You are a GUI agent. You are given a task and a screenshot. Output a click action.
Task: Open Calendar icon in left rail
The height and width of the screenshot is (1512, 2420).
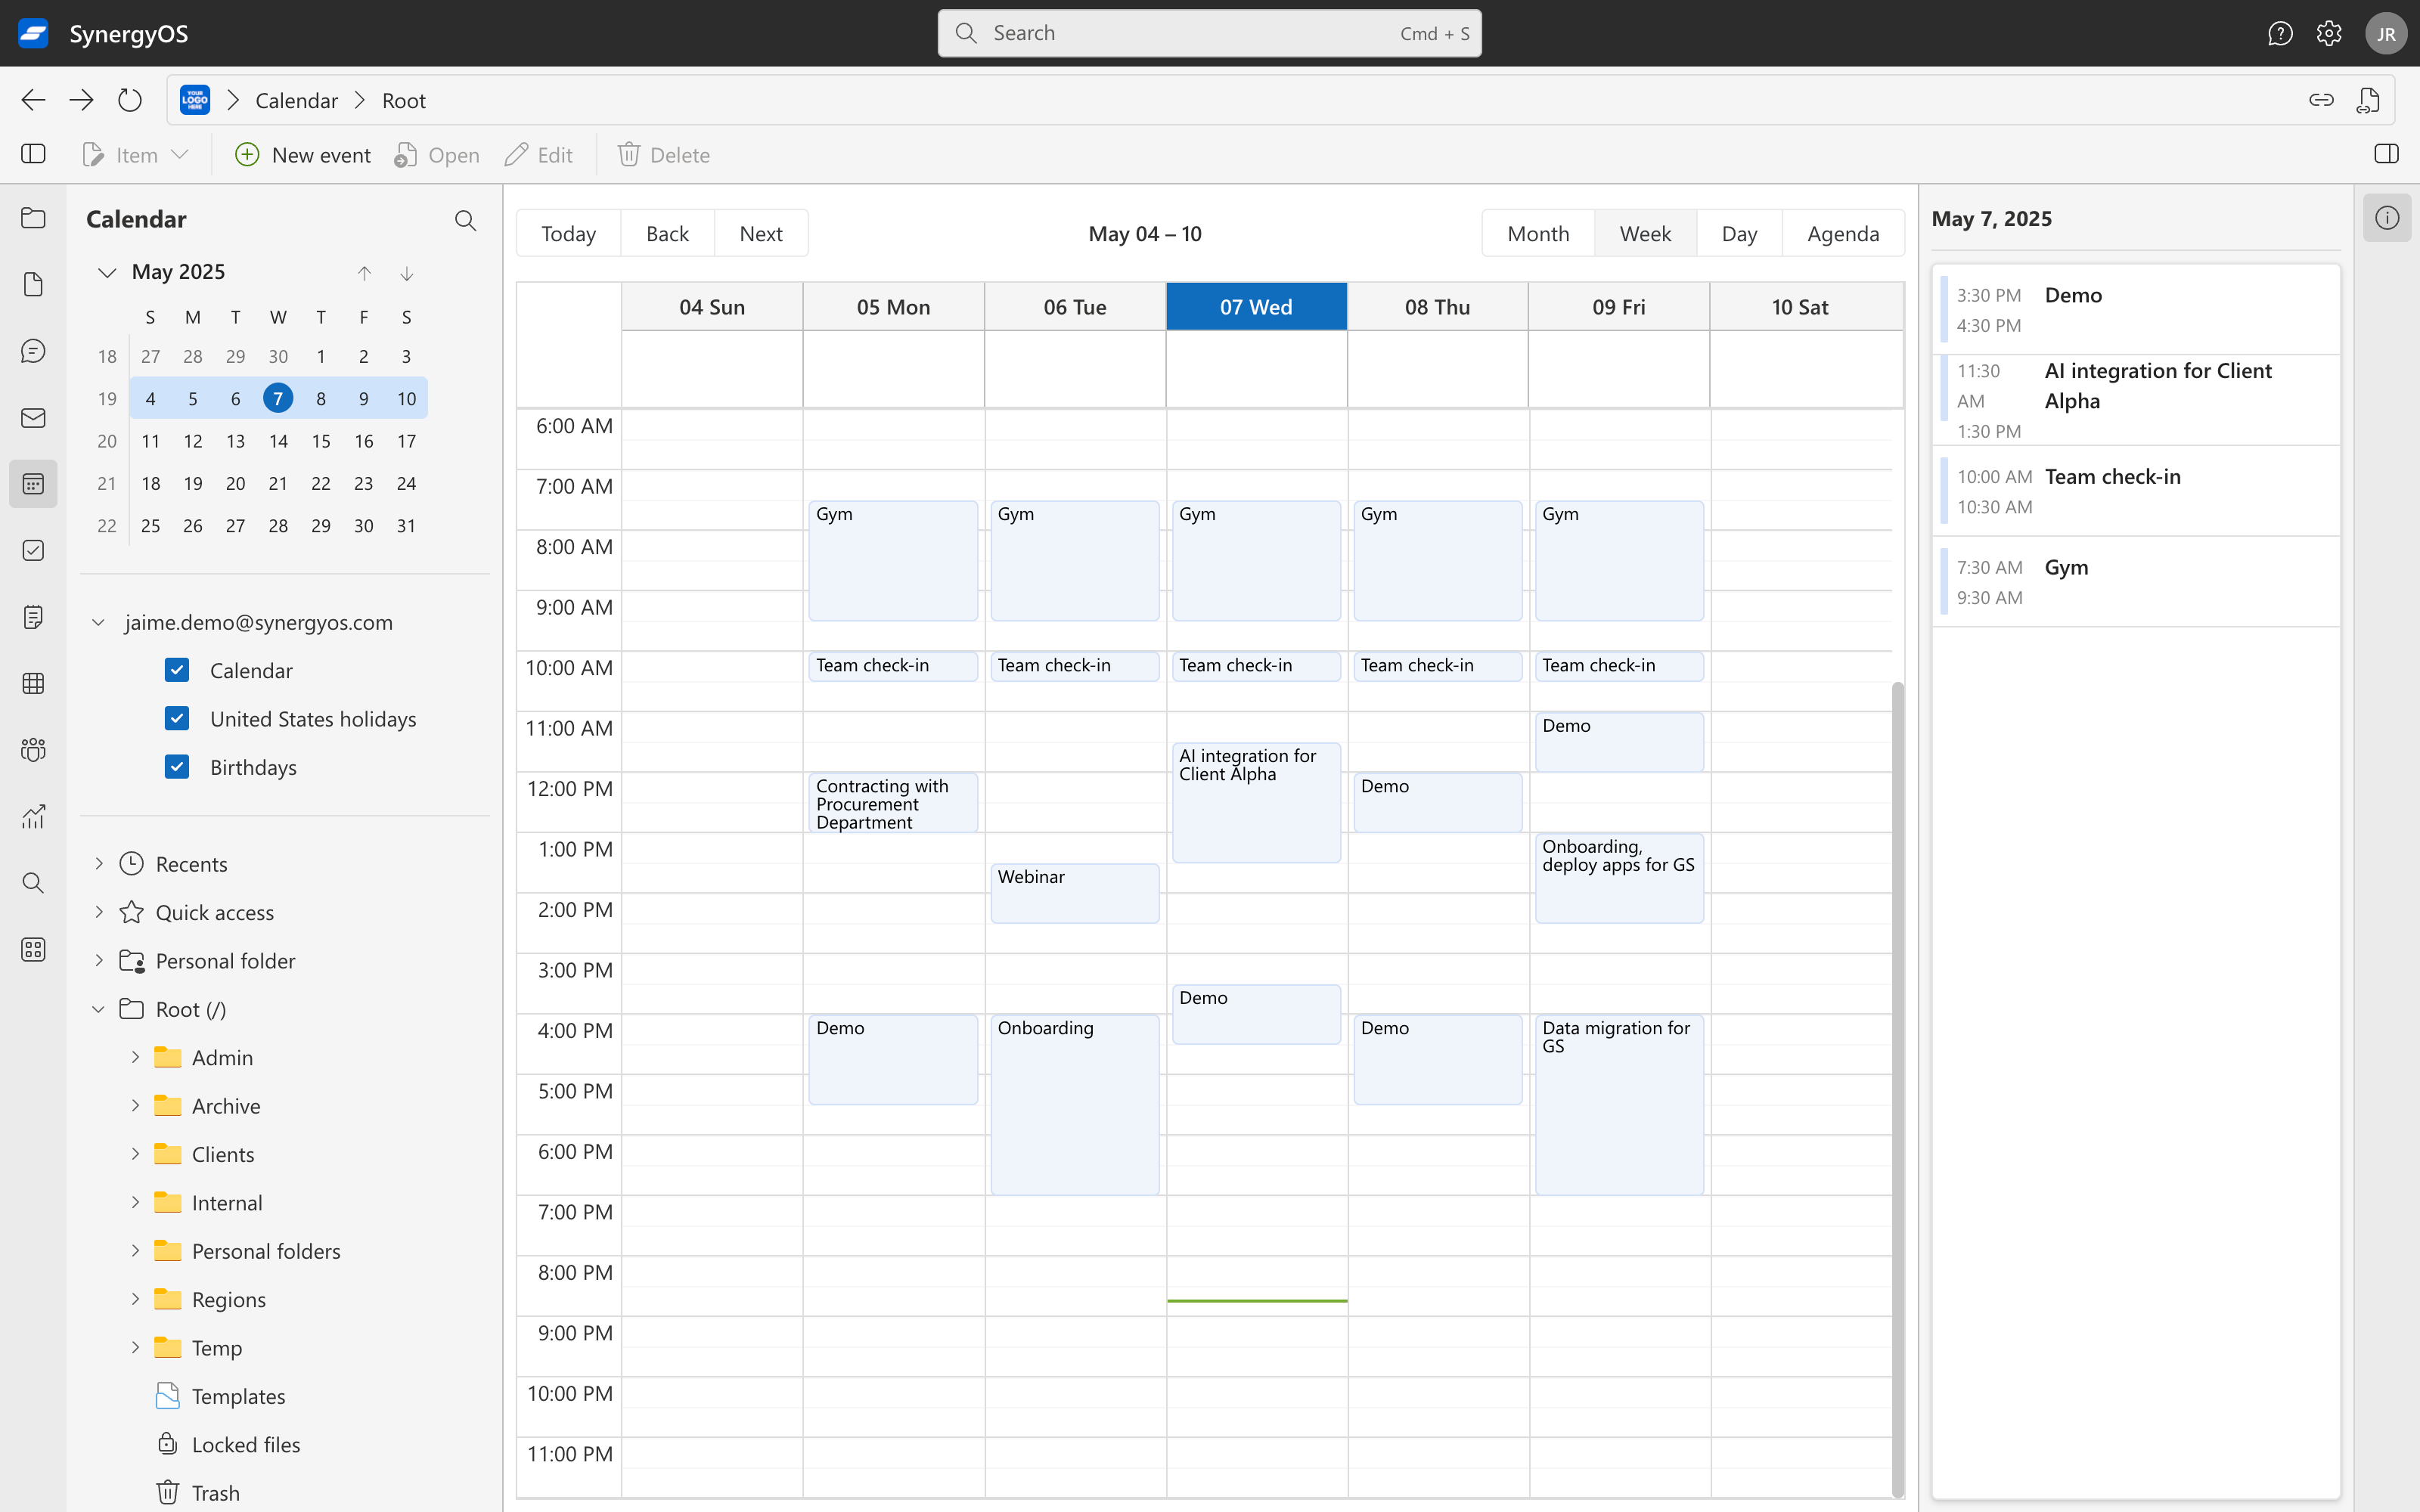coord(33,484)
